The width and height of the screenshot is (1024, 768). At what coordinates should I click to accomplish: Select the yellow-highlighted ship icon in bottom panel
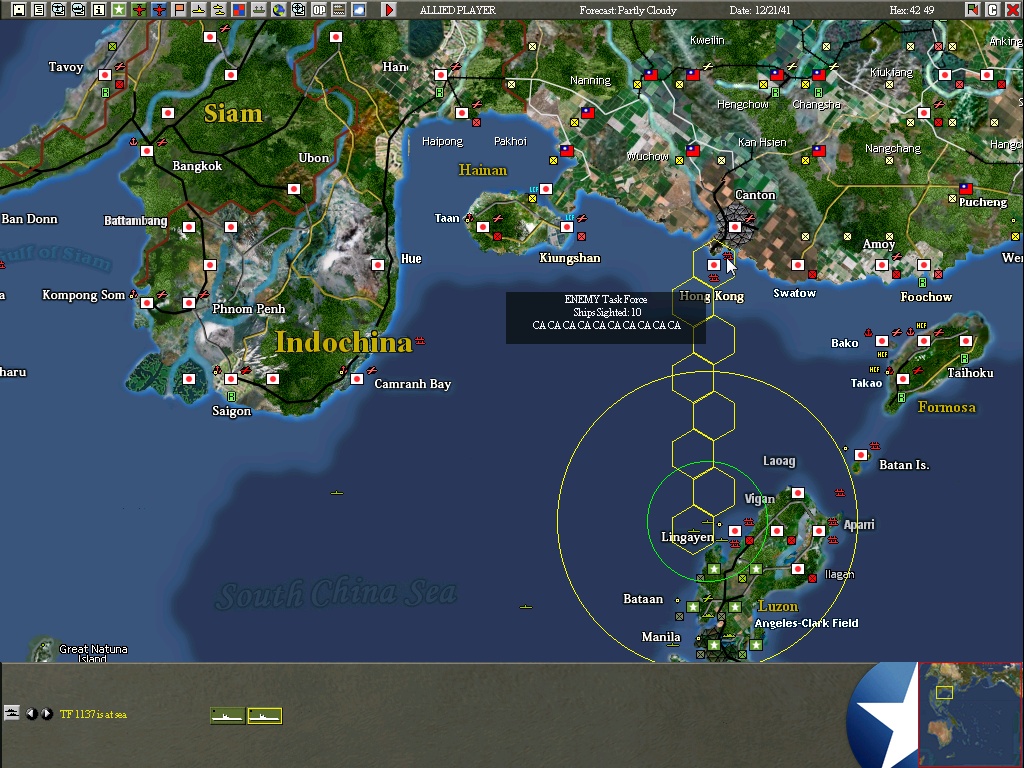click(x=264, y=716)
